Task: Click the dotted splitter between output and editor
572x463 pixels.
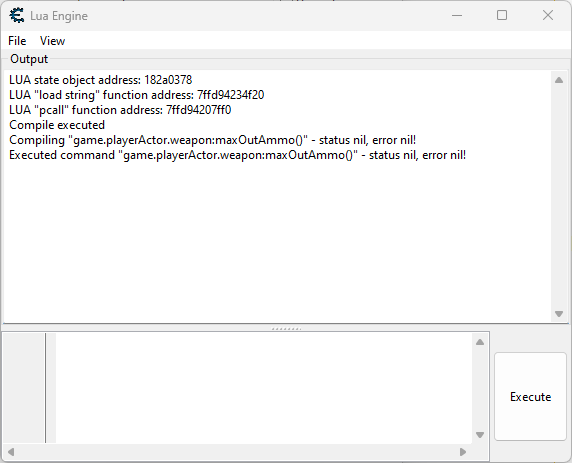Action: (x=286, y=329)
